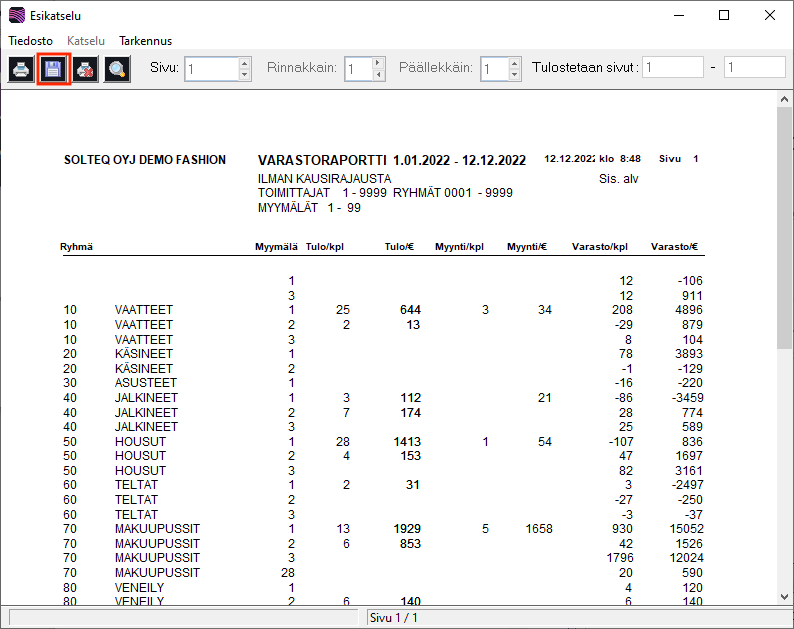Click the printer setup icon
This screenshot has width=794, height=629.
(x=85, y=69)
